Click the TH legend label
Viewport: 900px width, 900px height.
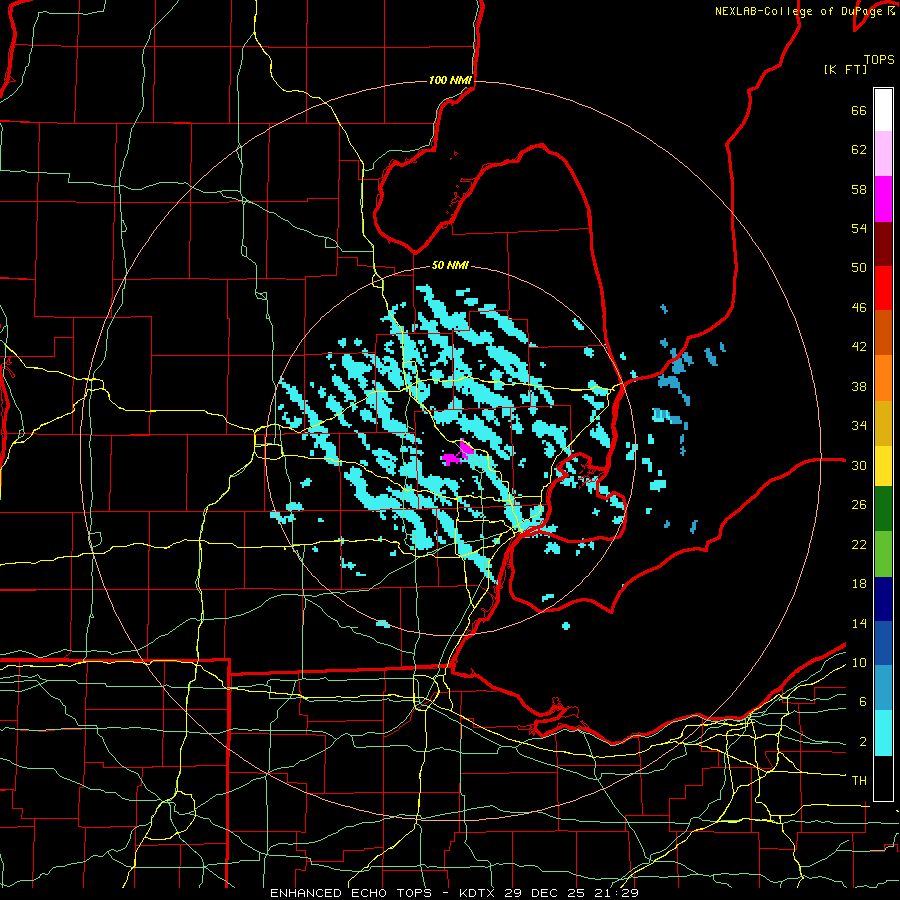(859, 780)
